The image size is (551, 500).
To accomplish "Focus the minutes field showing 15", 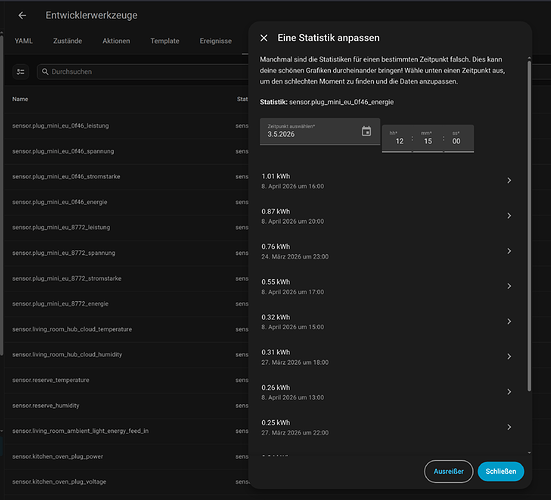I will [x=428, y=139].
